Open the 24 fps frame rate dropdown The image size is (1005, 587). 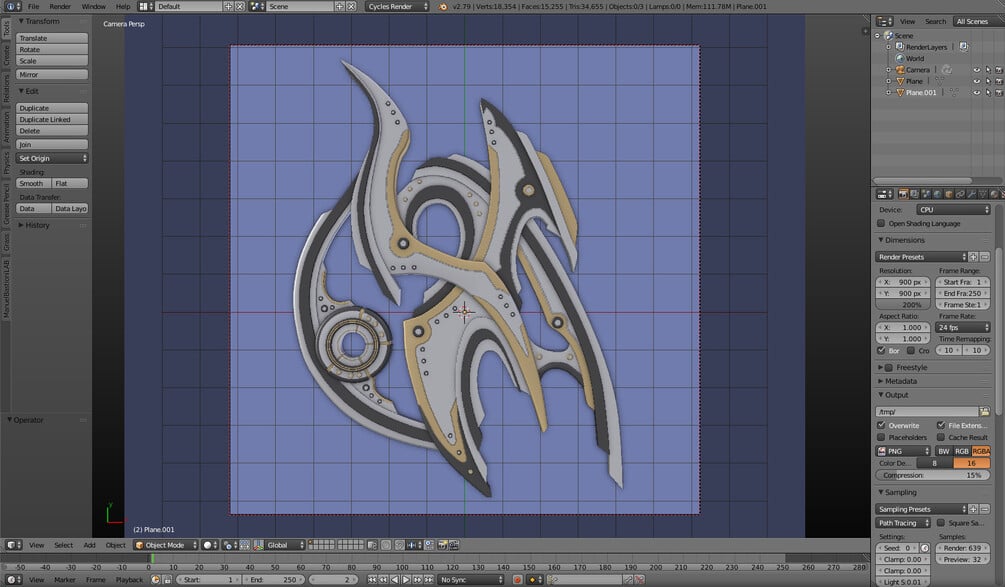[963, 327]
